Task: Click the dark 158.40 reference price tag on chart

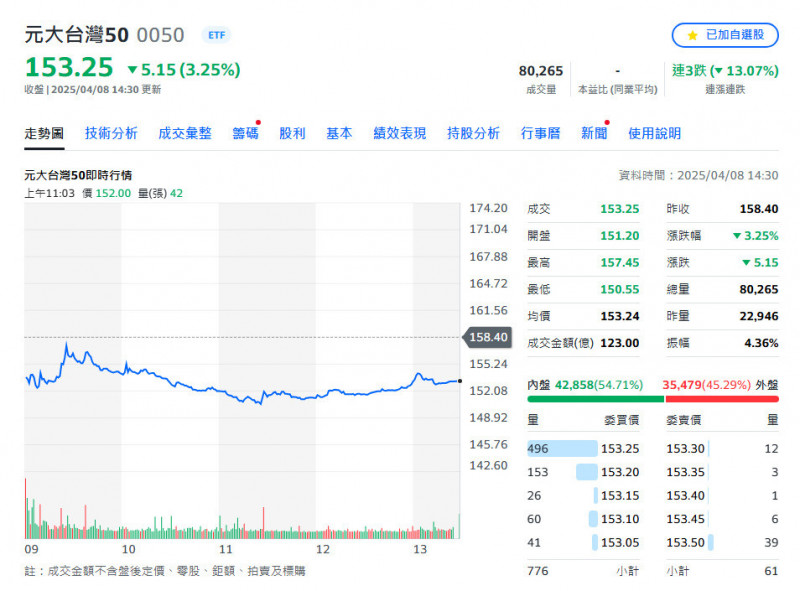Action: click(x=487, y=337)
